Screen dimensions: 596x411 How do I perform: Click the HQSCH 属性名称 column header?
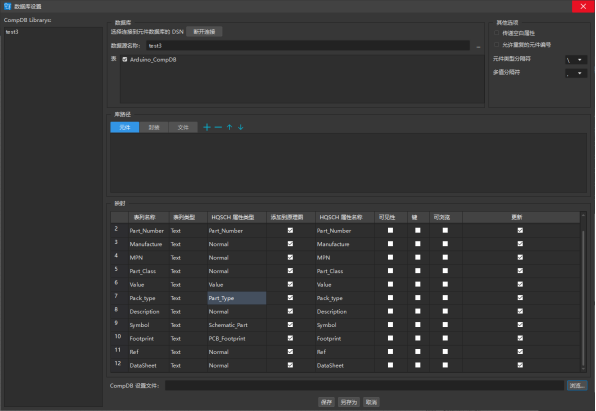(x=345, y=217)
